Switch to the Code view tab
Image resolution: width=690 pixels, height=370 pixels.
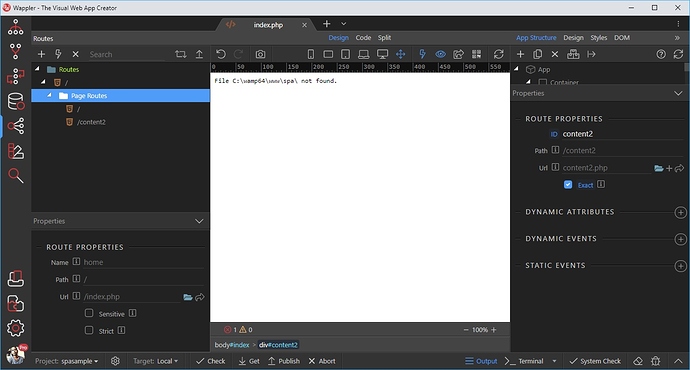[x=363, y=38]
